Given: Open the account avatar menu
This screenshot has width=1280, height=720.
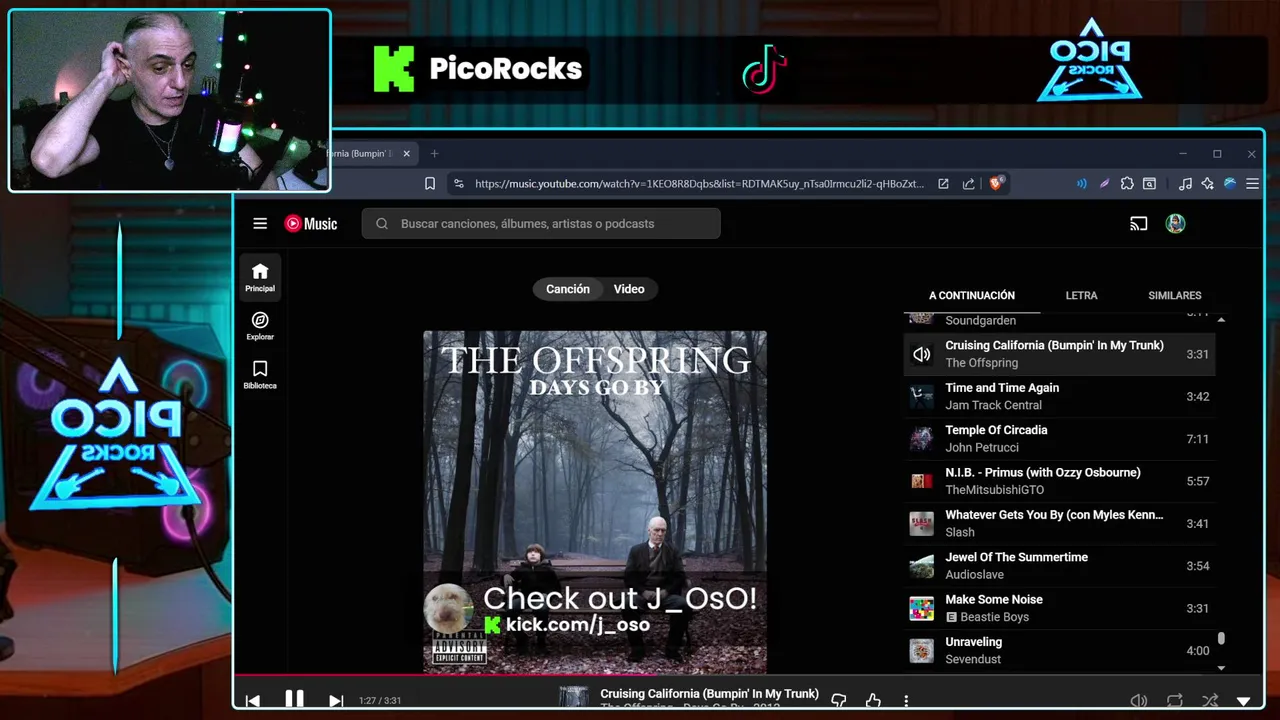Looking at the screenshot, I should point(1175,224).
